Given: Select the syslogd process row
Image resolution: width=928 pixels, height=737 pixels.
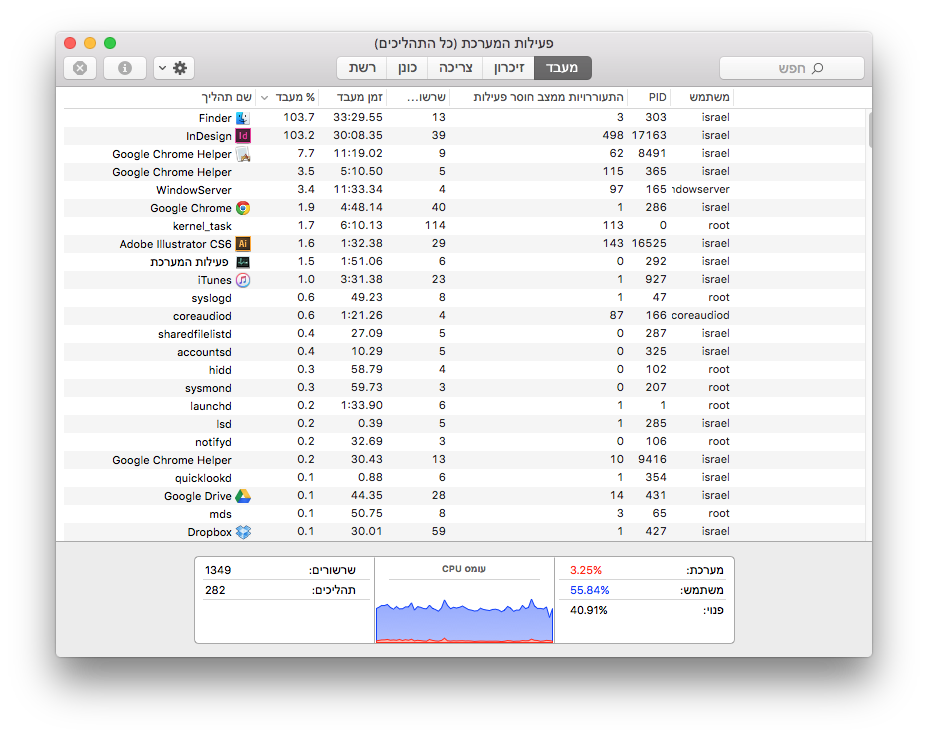Looking at the screenshot, I should tap(464, 298).
